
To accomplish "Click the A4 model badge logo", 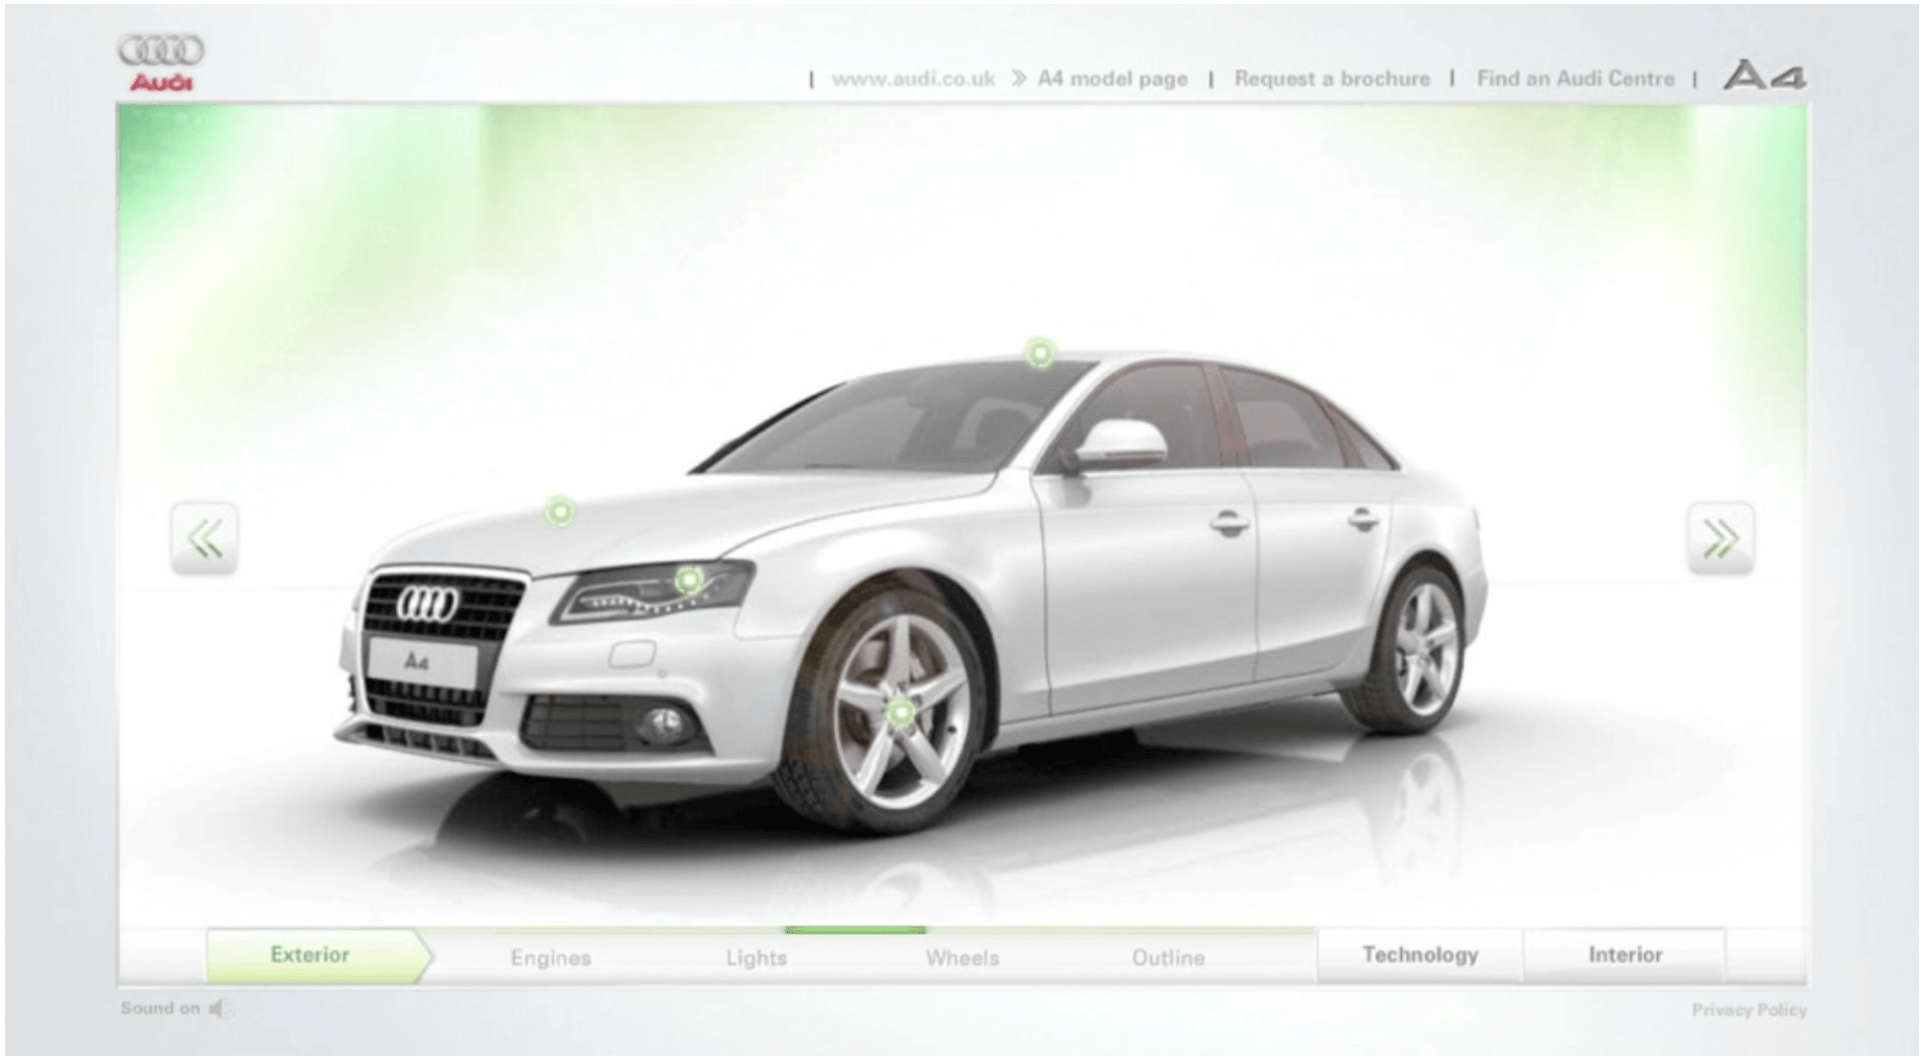I will click(x=1764, y=77).
